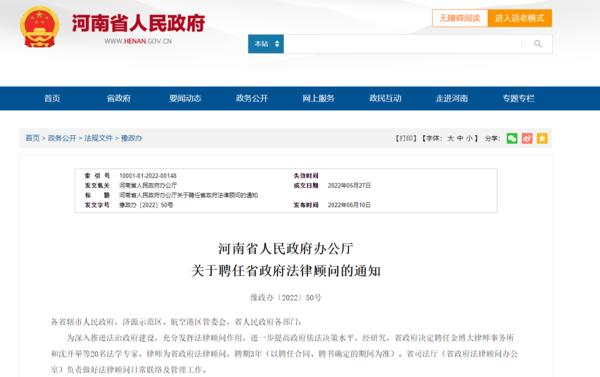Image resolution: width=600 pixels, height=377 pixels.
Task: Click the 无障碍阅读 button
Action: [460, 18]
